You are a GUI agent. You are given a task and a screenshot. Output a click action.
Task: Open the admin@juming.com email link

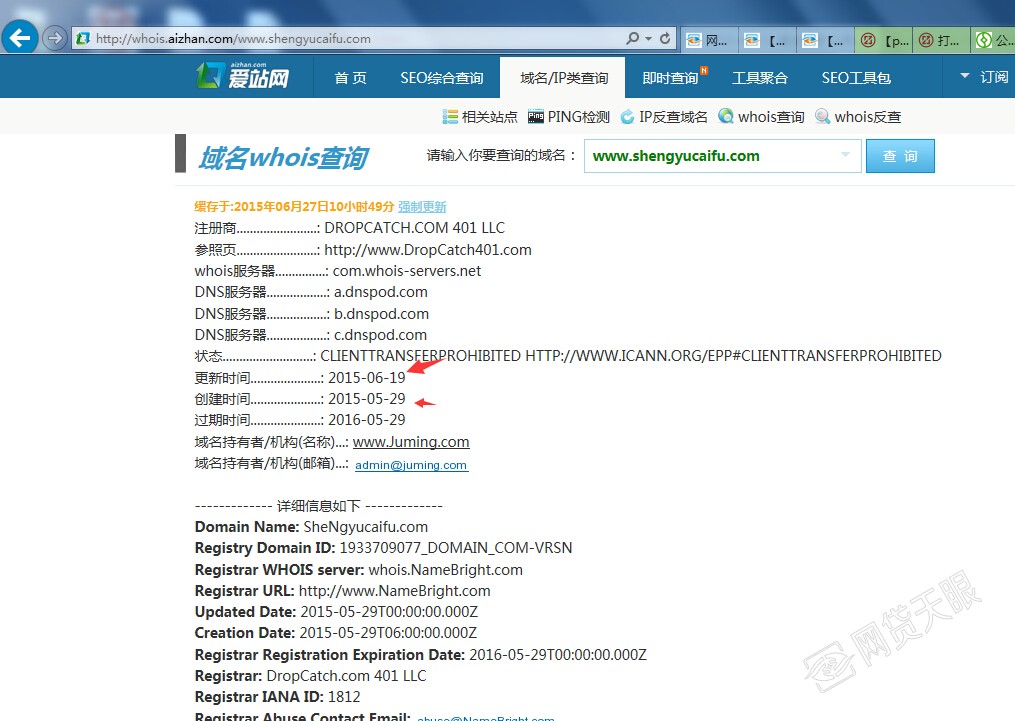coord(411,465)
